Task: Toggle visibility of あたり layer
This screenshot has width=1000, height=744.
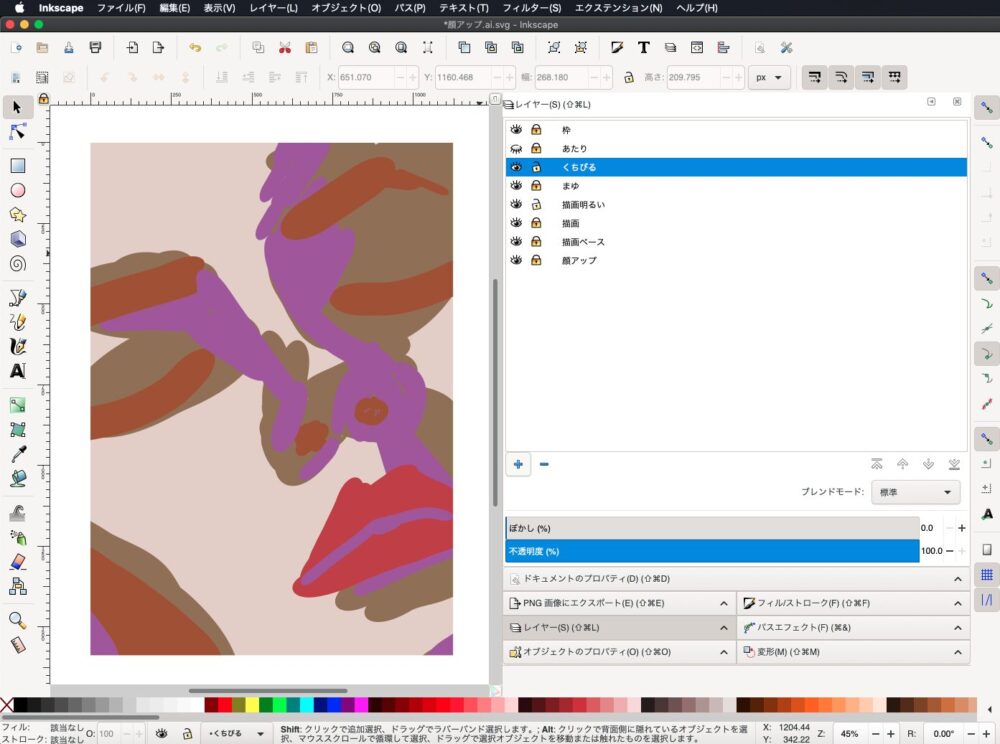Action: [x=517, y=148]
